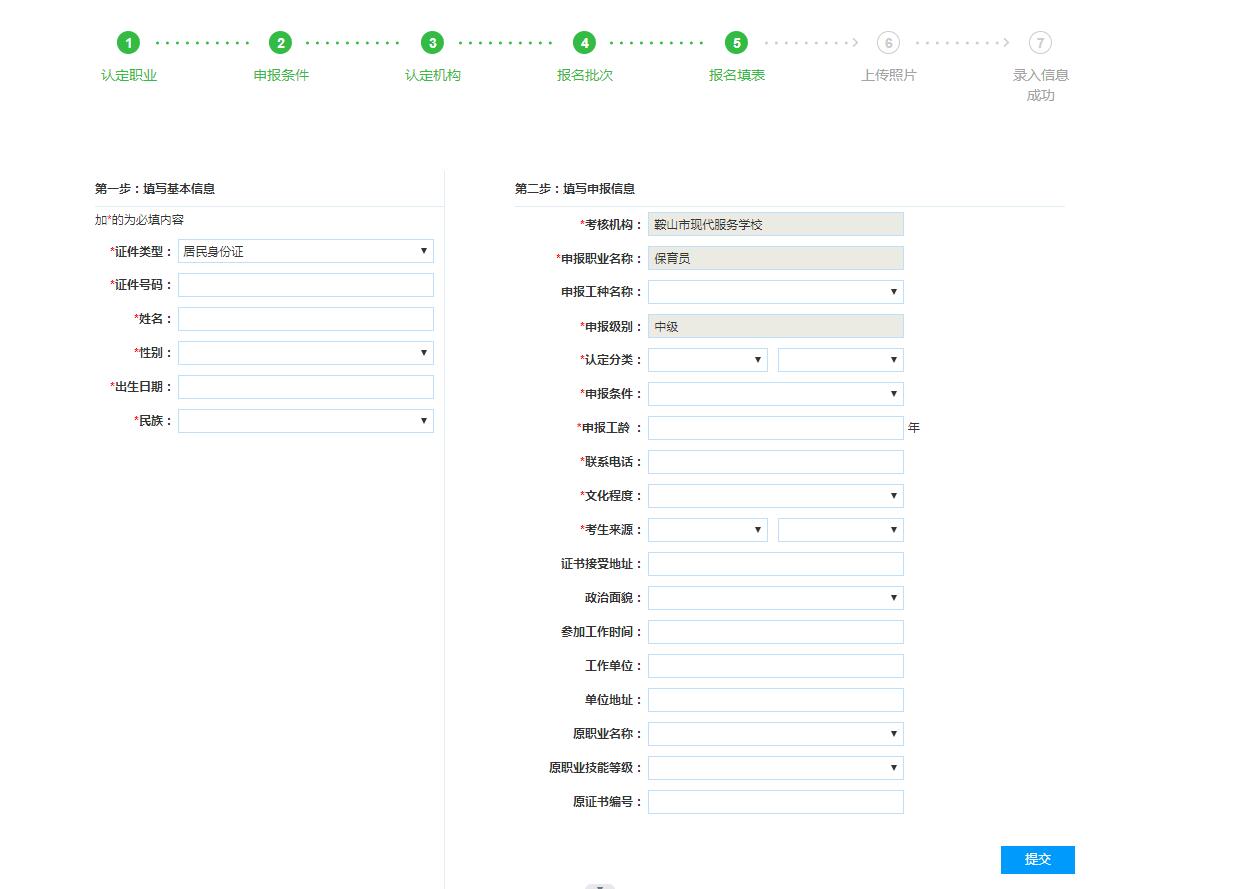
Task: Open the 性别 dropdown
Action: pyautogui.click(x=306, y=353)
